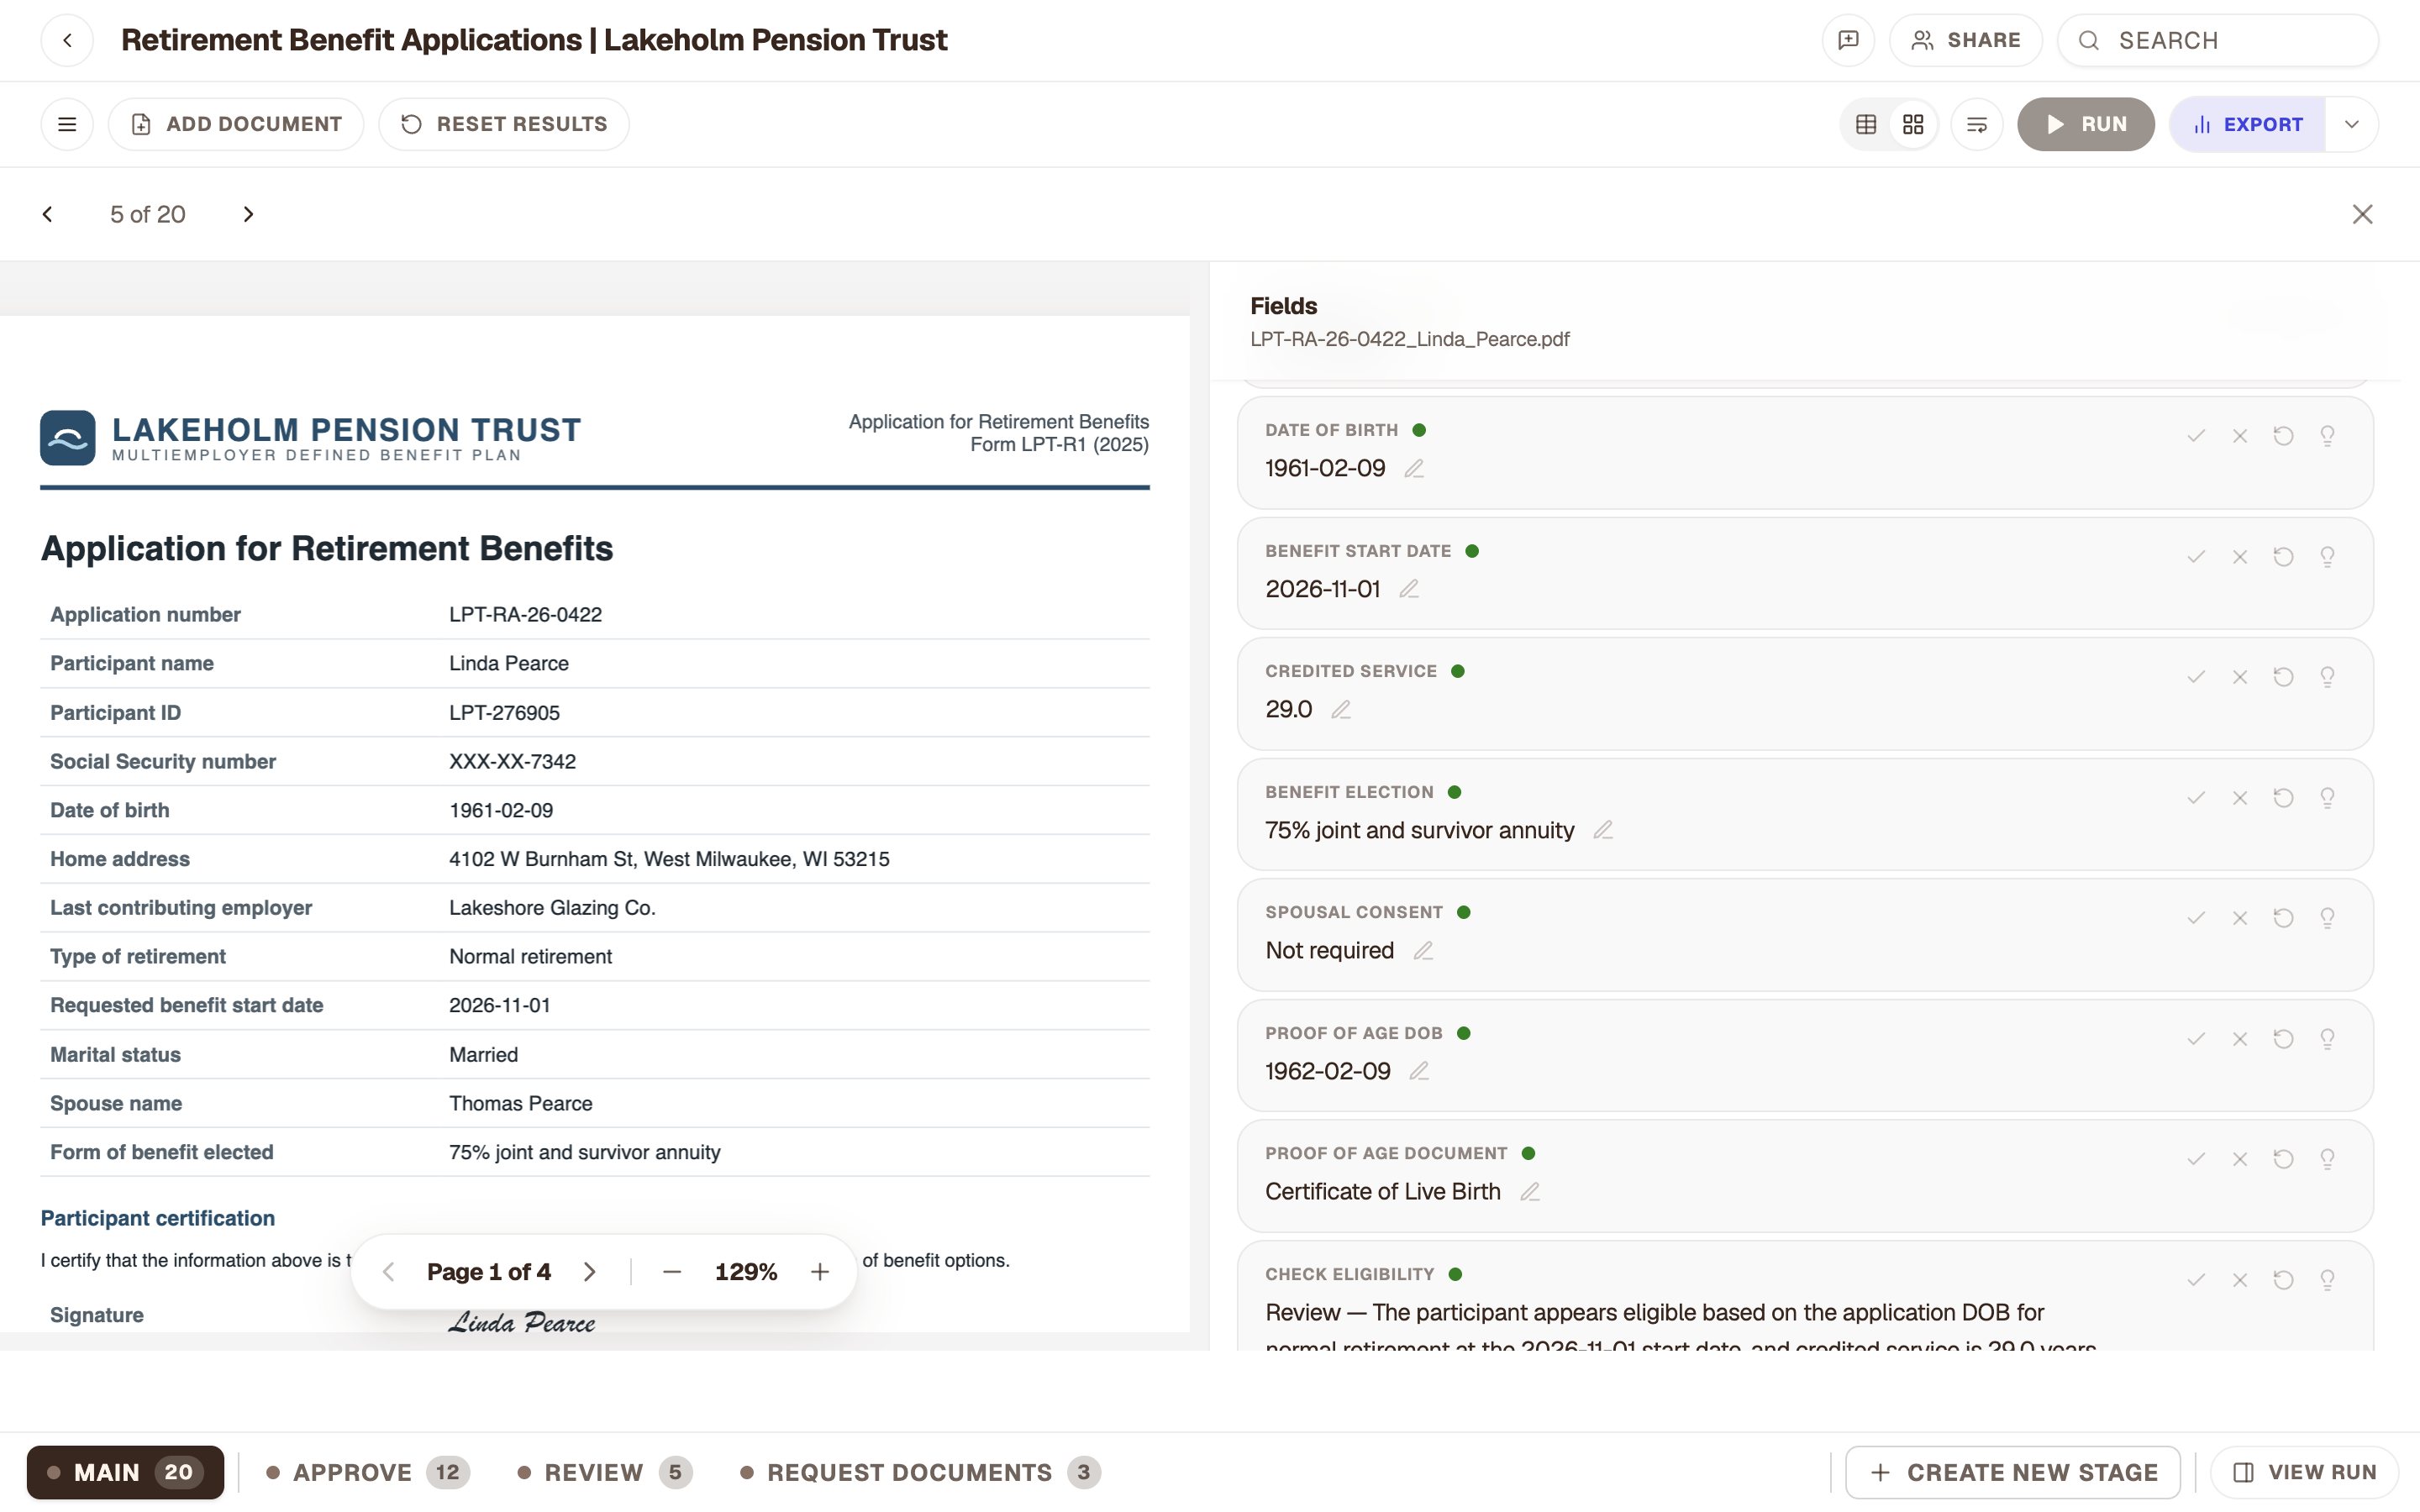Approve the Date of Birth field checkmark

pyautogui.click(x=2196, y=436)
